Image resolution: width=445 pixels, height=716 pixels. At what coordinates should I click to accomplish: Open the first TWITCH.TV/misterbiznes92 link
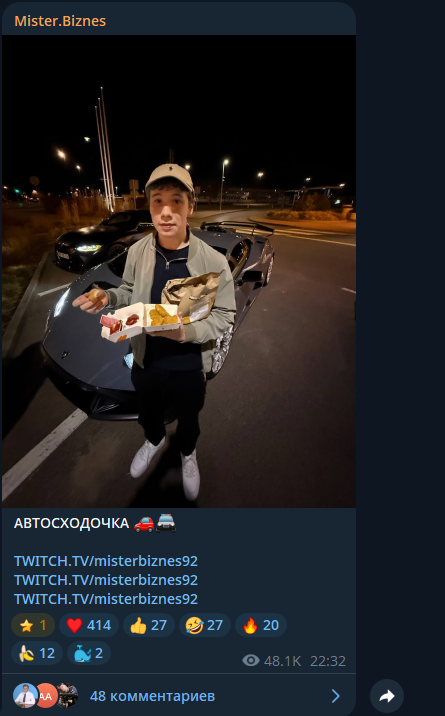click(106, 561)
